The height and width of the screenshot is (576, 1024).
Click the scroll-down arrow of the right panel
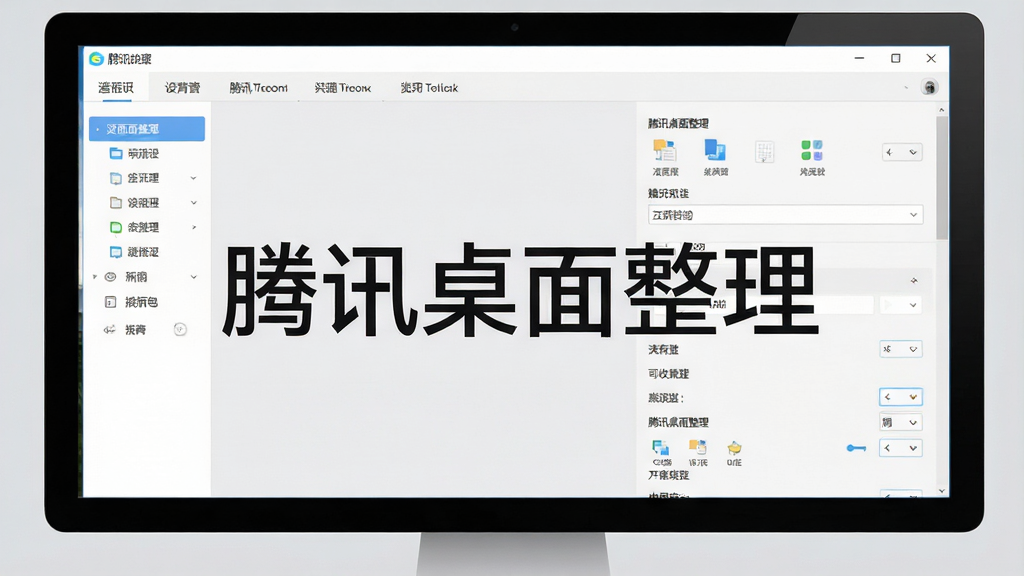click(941, 490)
